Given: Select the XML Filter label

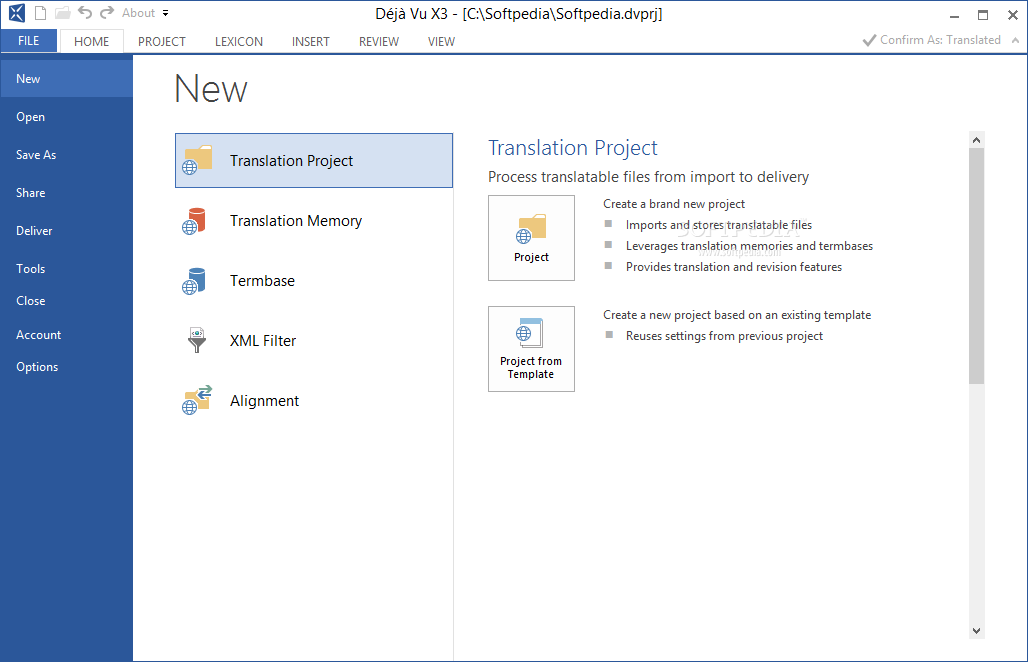Looking at the screenshot, I should 263,341.
